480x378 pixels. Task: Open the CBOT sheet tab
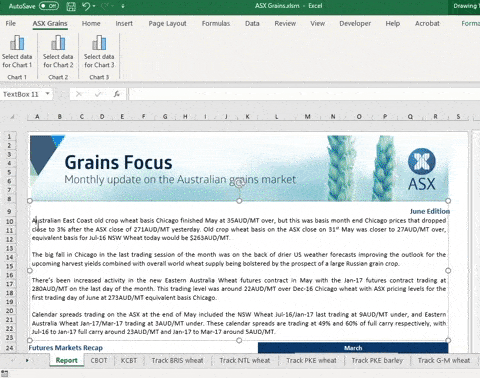99,361
